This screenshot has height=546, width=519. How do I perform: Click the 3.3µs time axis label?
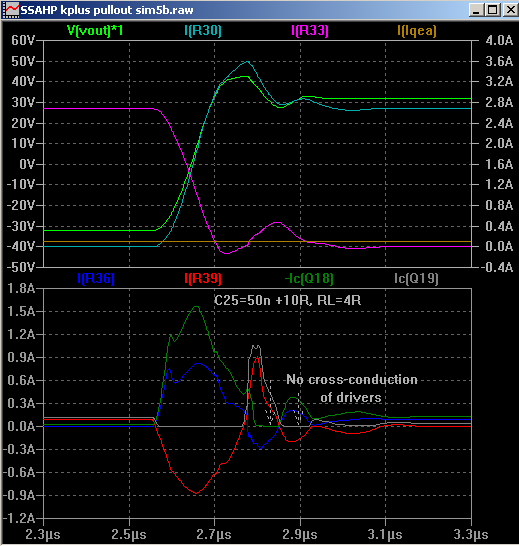pos(471,535)
